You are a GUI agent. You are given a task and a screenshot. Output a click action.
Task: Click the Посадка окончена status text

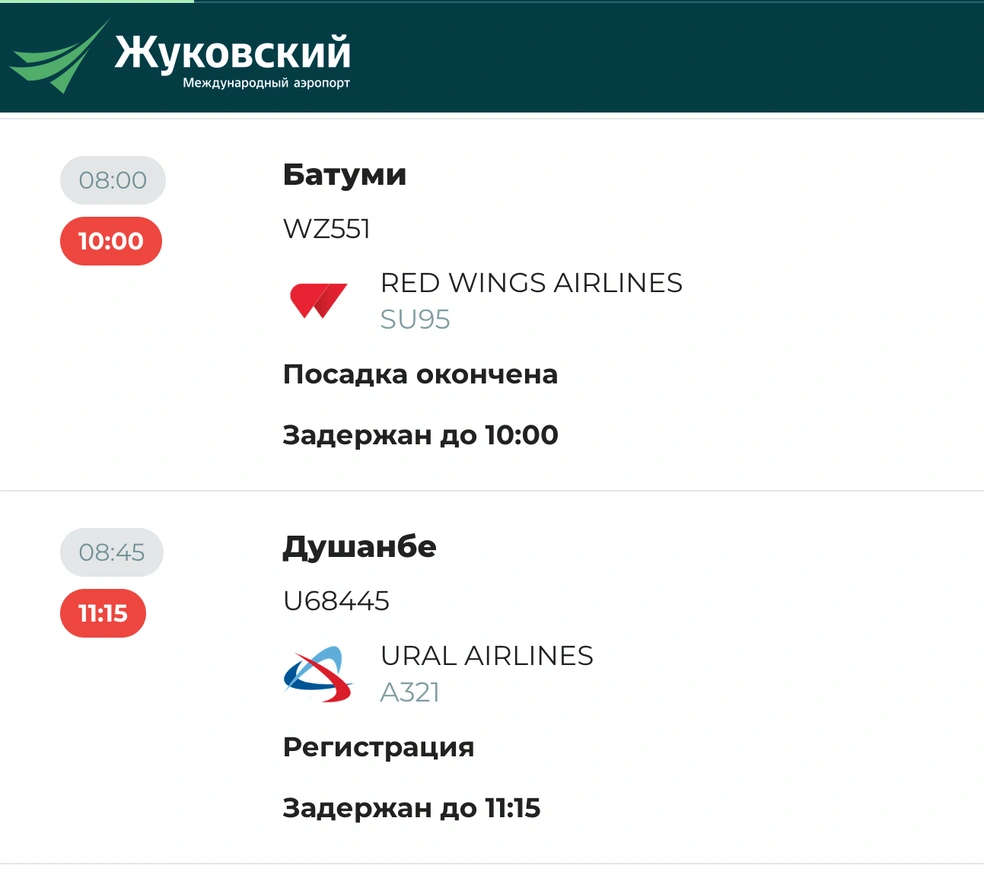coord(420,375)
